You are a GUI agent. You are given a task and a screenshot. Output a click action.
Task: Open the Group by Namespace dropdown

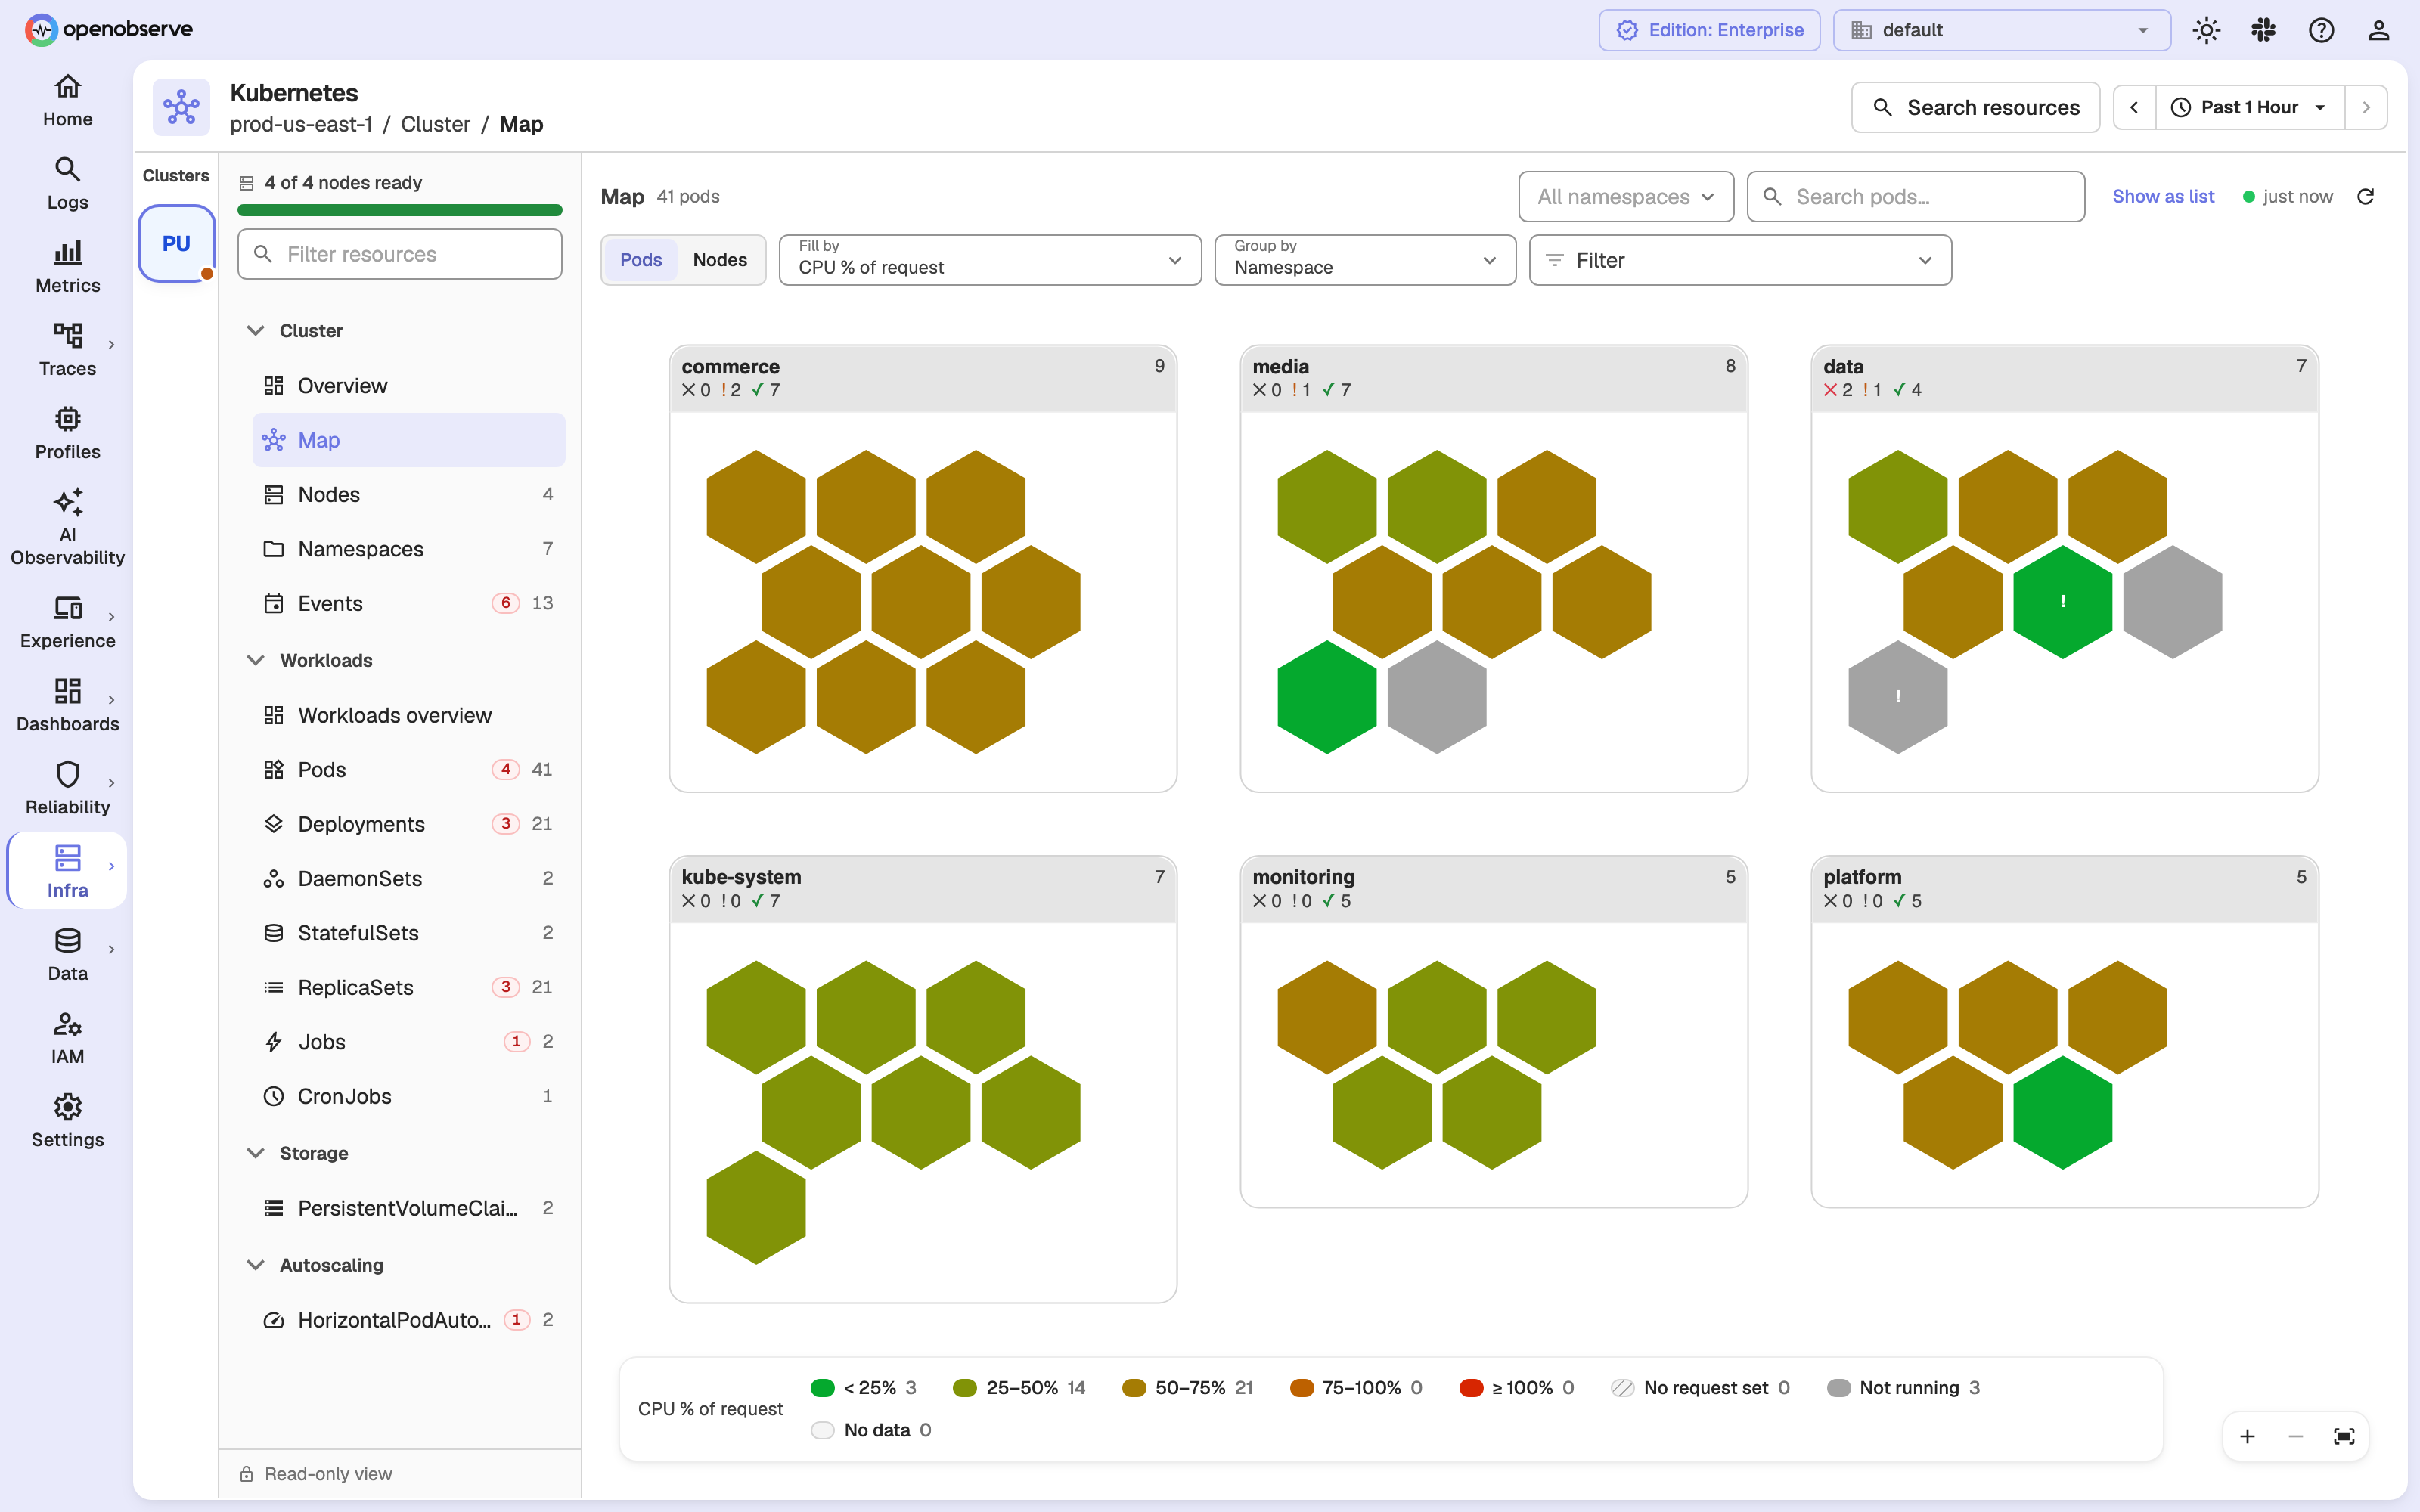point(1365,260)
